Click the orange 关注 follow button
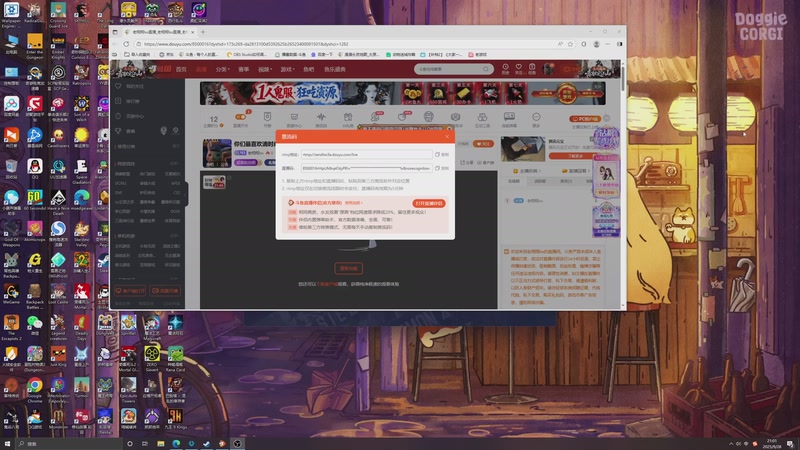This screenshot has width=800, height=450. (483, 144)
